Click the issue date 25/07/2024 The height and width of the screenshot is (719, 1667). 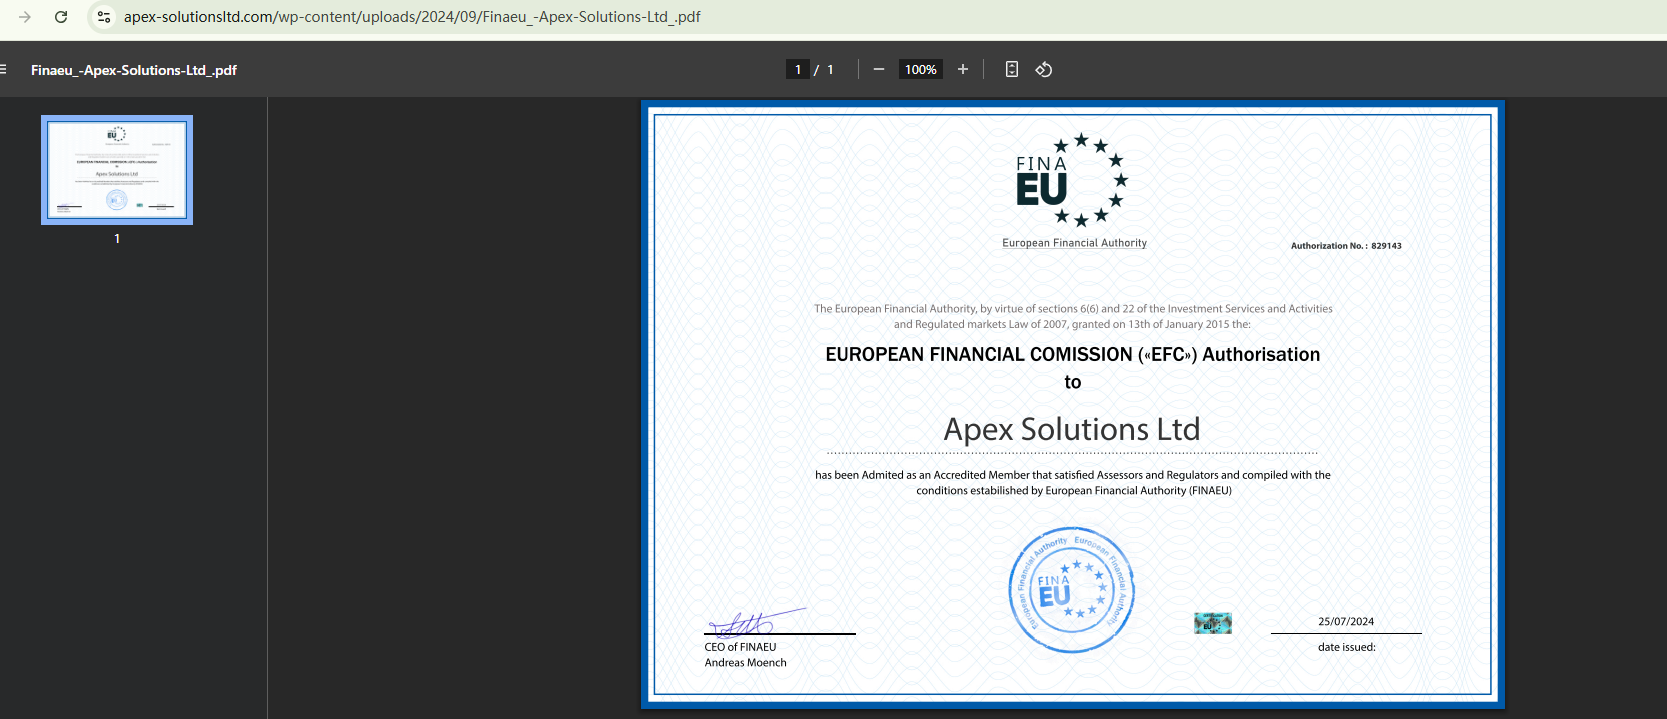pos(1345,622)
